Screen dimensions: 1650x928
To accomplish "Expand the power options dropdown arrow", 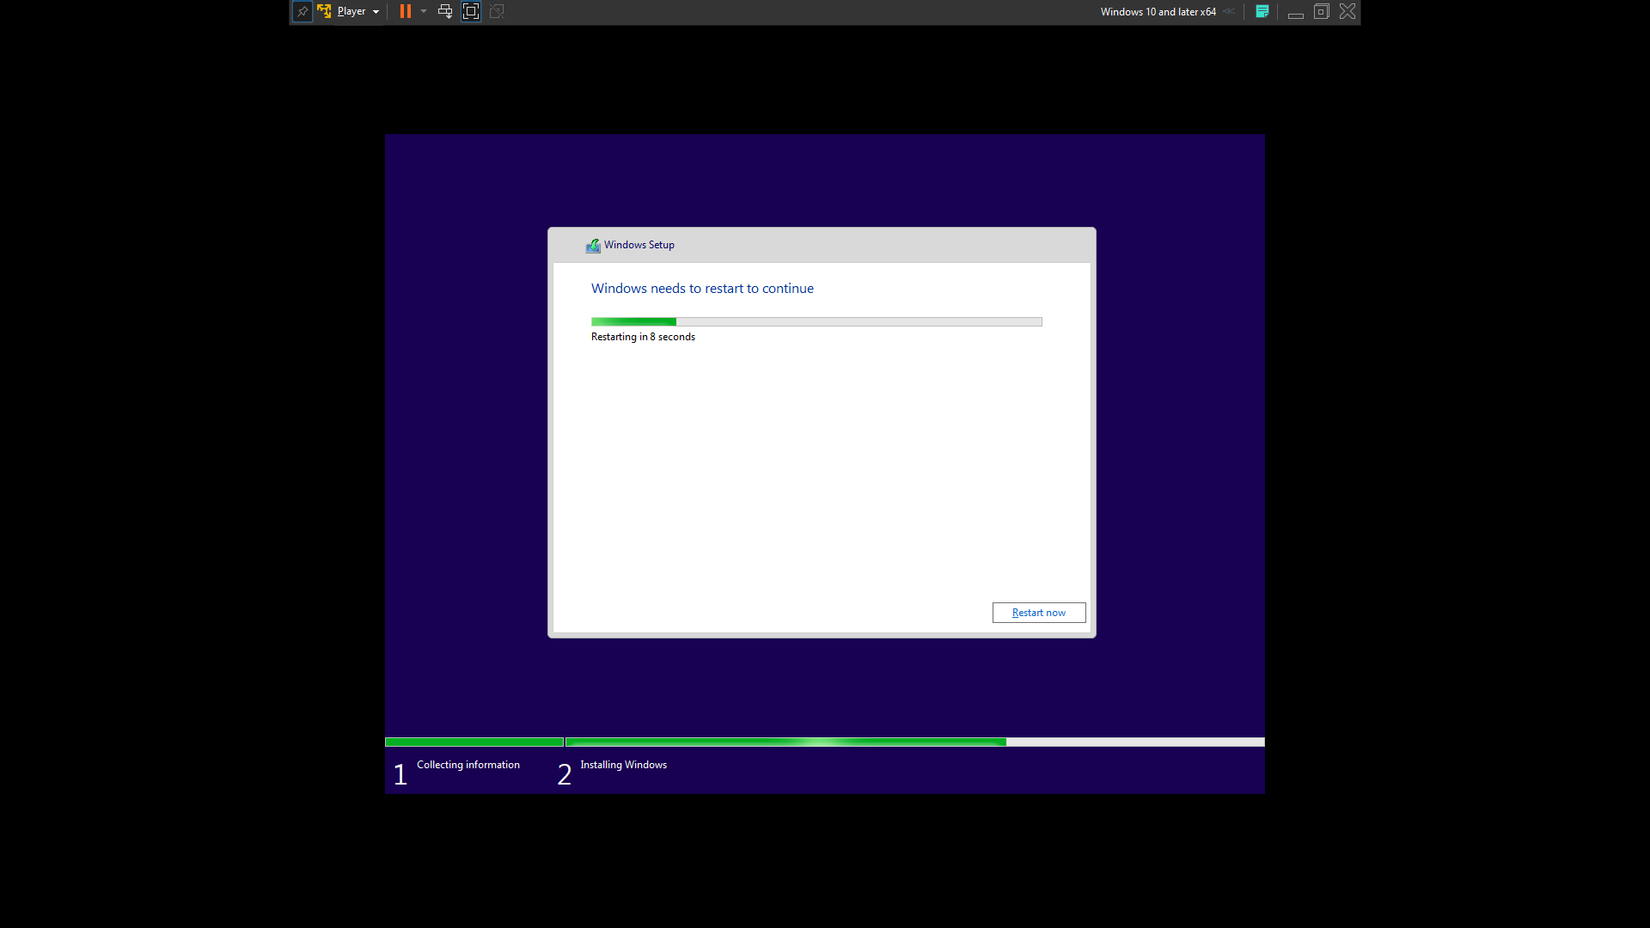I will (424, 12).
